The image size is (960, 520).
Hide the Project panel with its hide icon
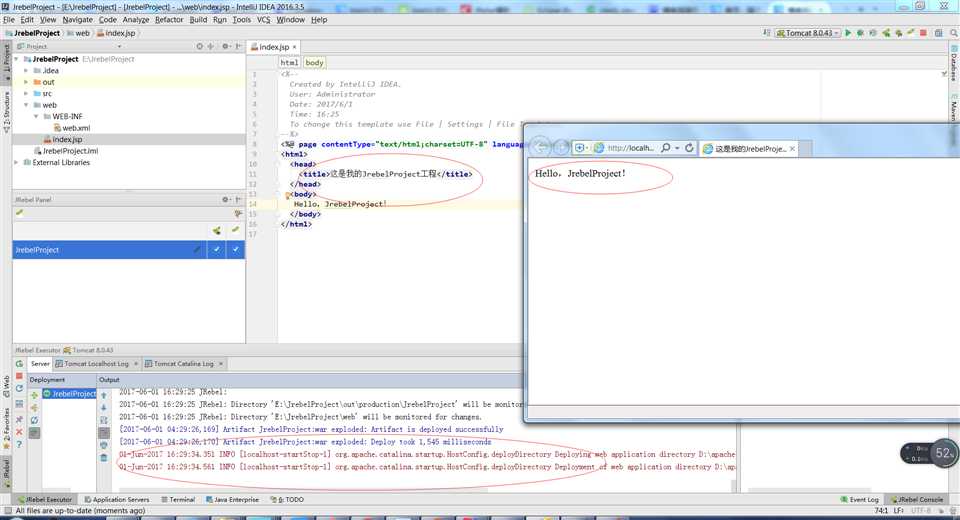pos(238,47)
